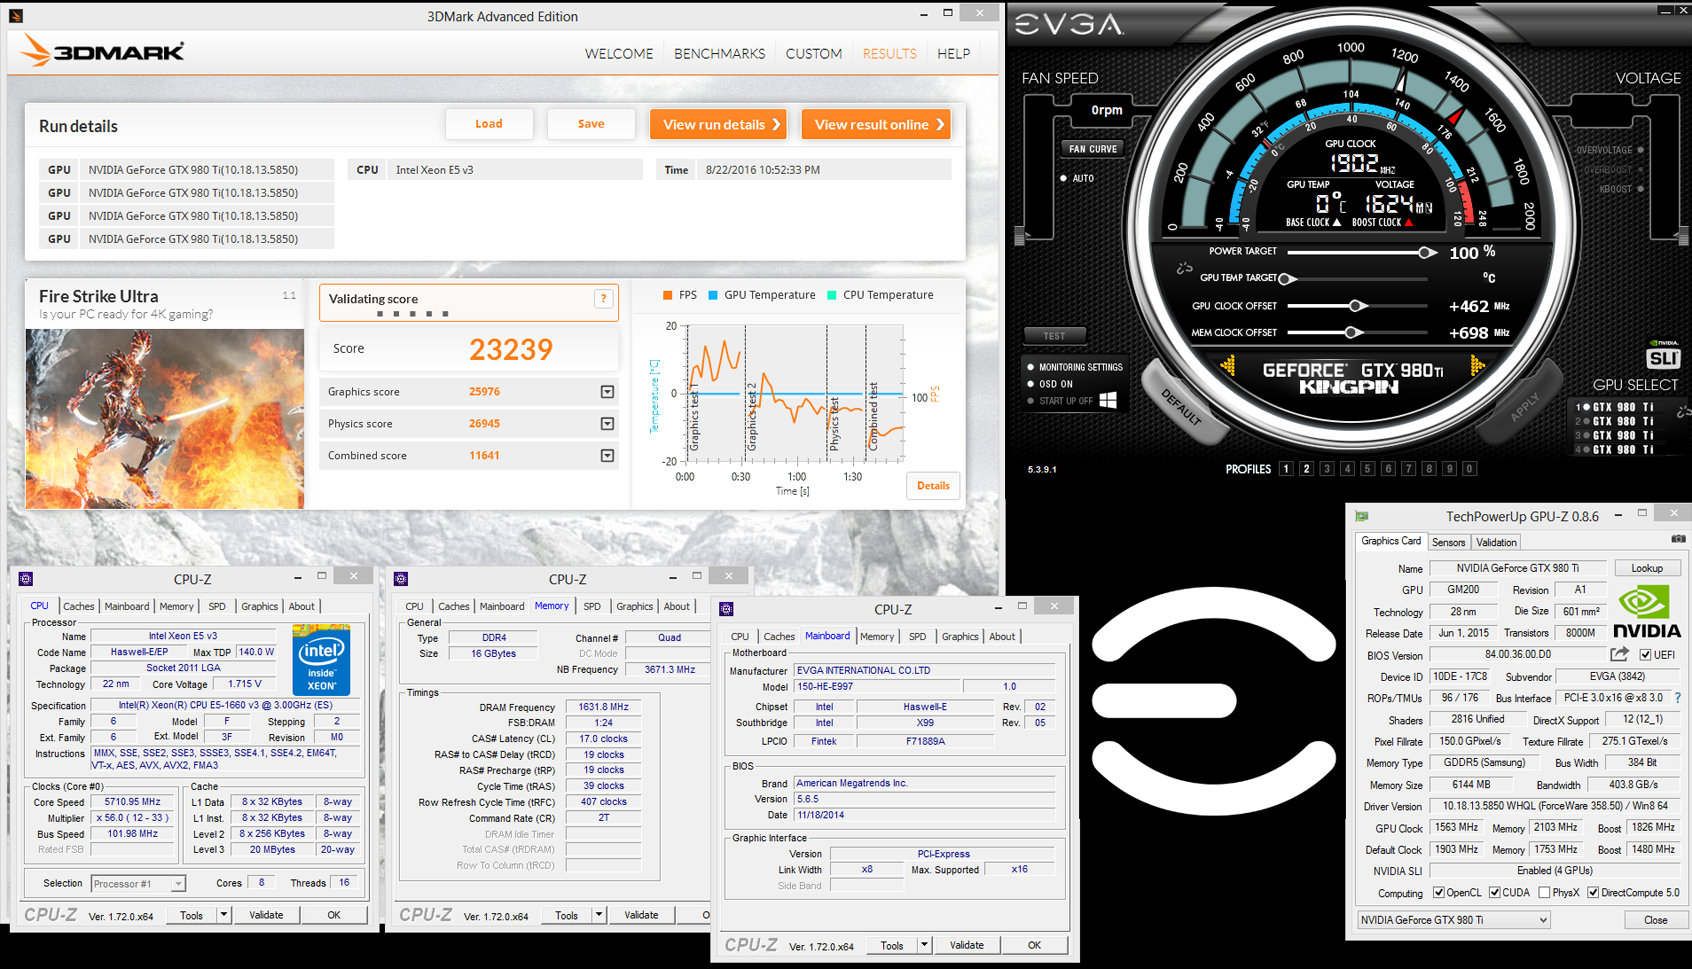Click app icon of CPU-Z Mainboard window
This screenshot has height=969, width=1692.
tap(727, 609)
